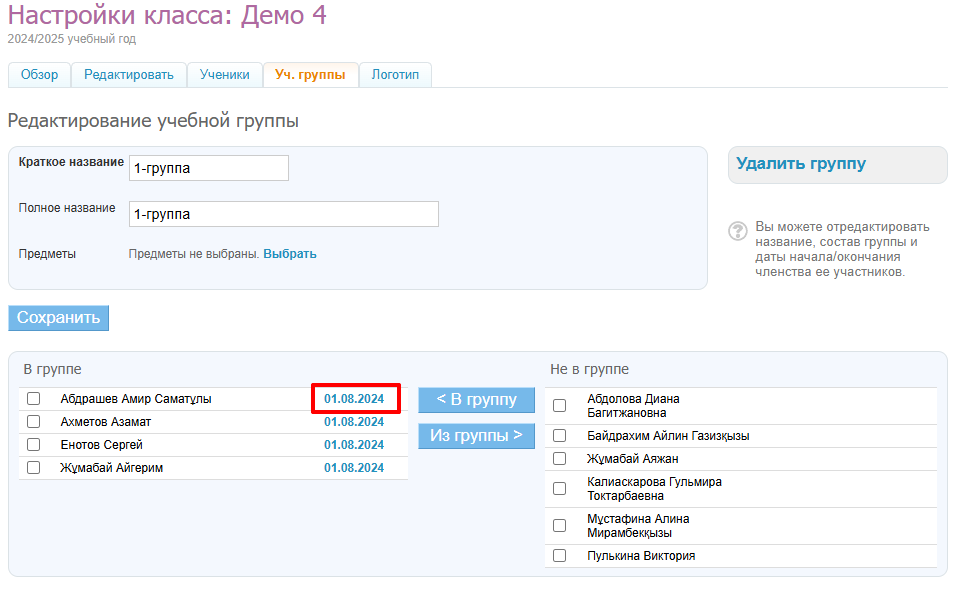958x592 pixels.
Task: Click the "Из группы >" button
Action: (476, 436)
